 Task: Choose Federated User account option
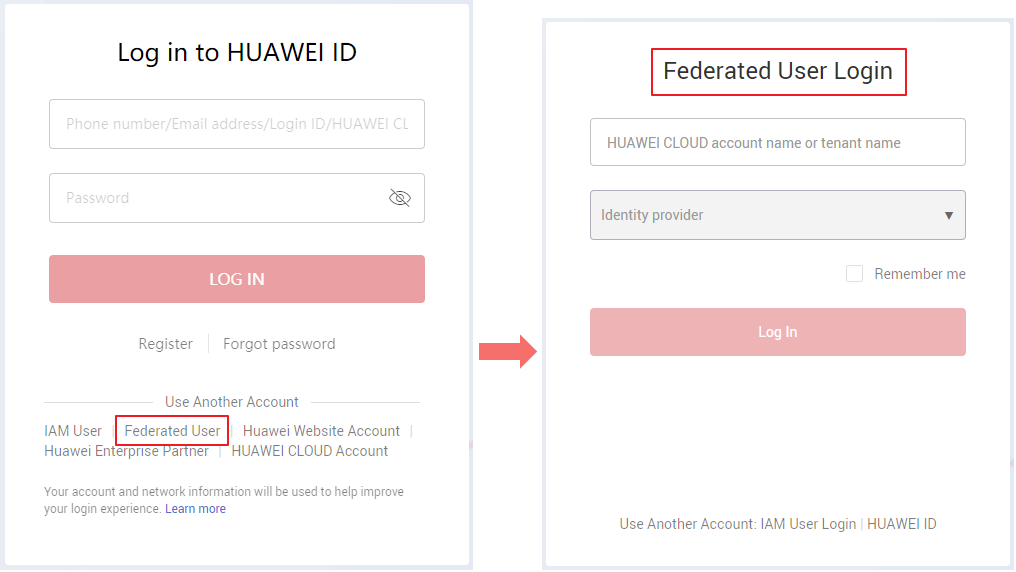click(x=172, y=431)
